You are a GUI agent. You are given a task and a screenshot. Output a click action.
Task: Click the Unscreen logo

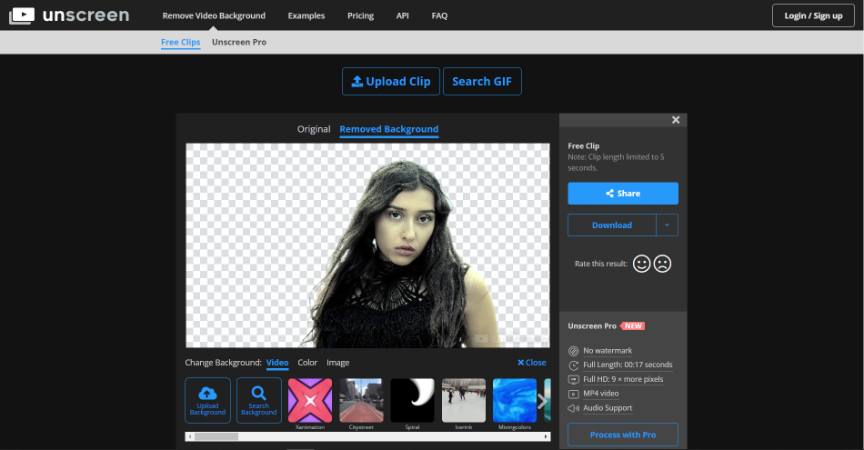tap(69, 15)
